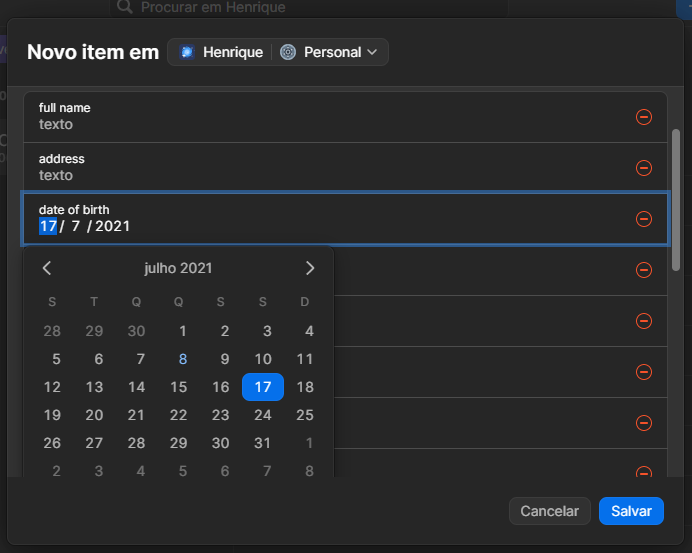Click the Cancelar button
This screenshot has width=692, height=553.
549,511
